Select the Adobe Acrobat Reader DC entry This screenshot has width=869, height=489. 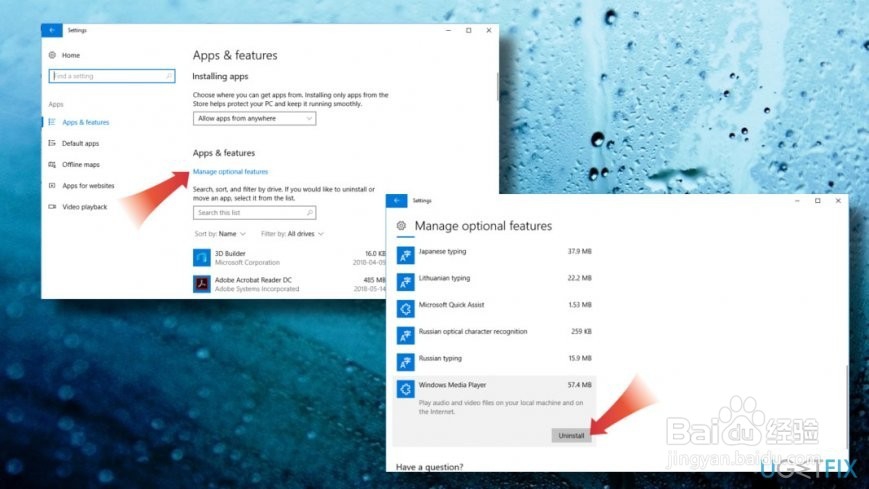[289, 284]
